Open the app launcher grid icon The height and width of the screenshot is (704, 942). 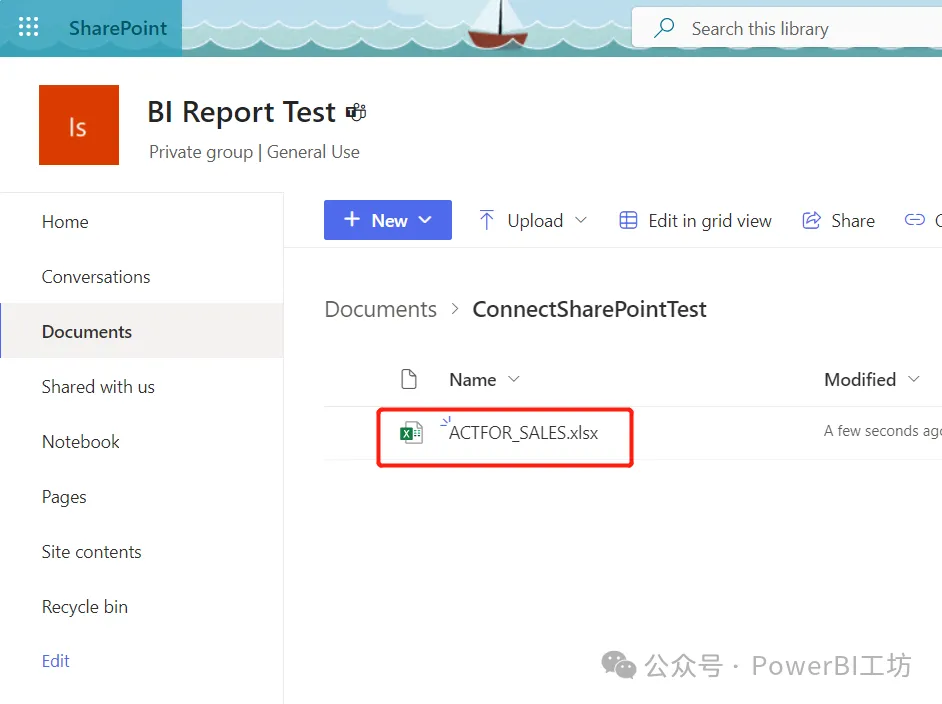(28, 27)
